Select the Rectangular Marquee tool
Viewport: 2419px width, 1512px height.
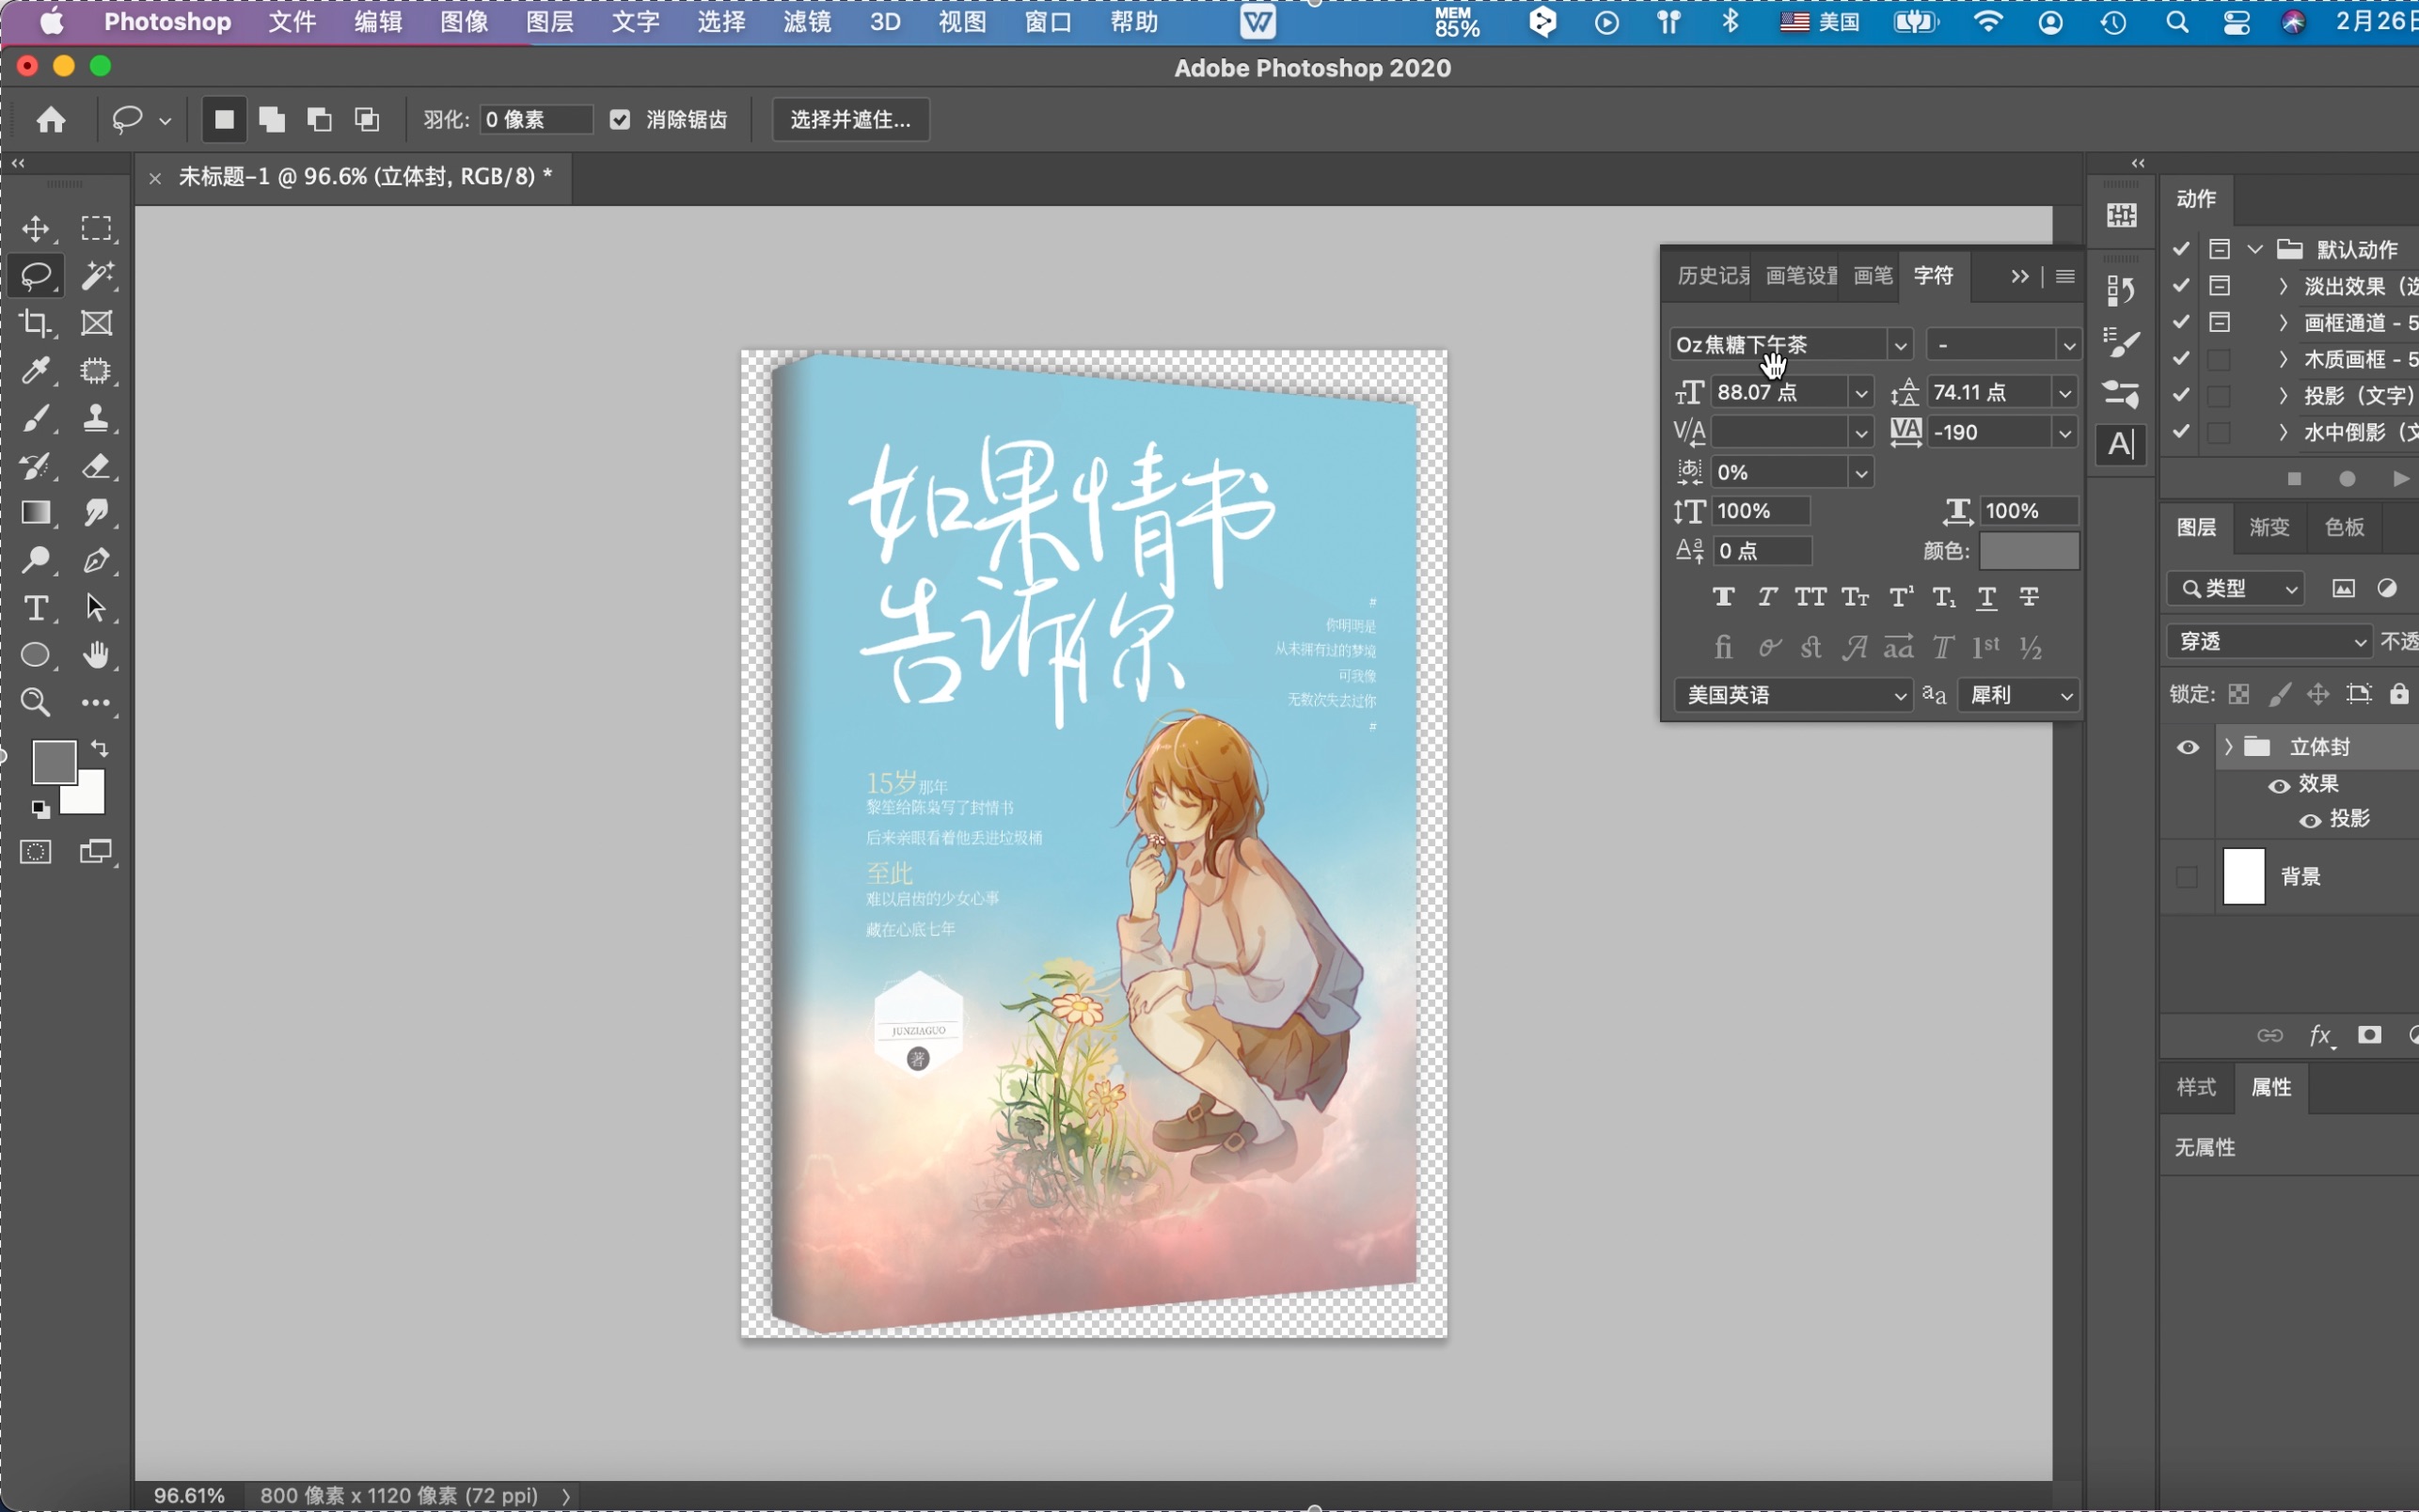click(96, 229)
